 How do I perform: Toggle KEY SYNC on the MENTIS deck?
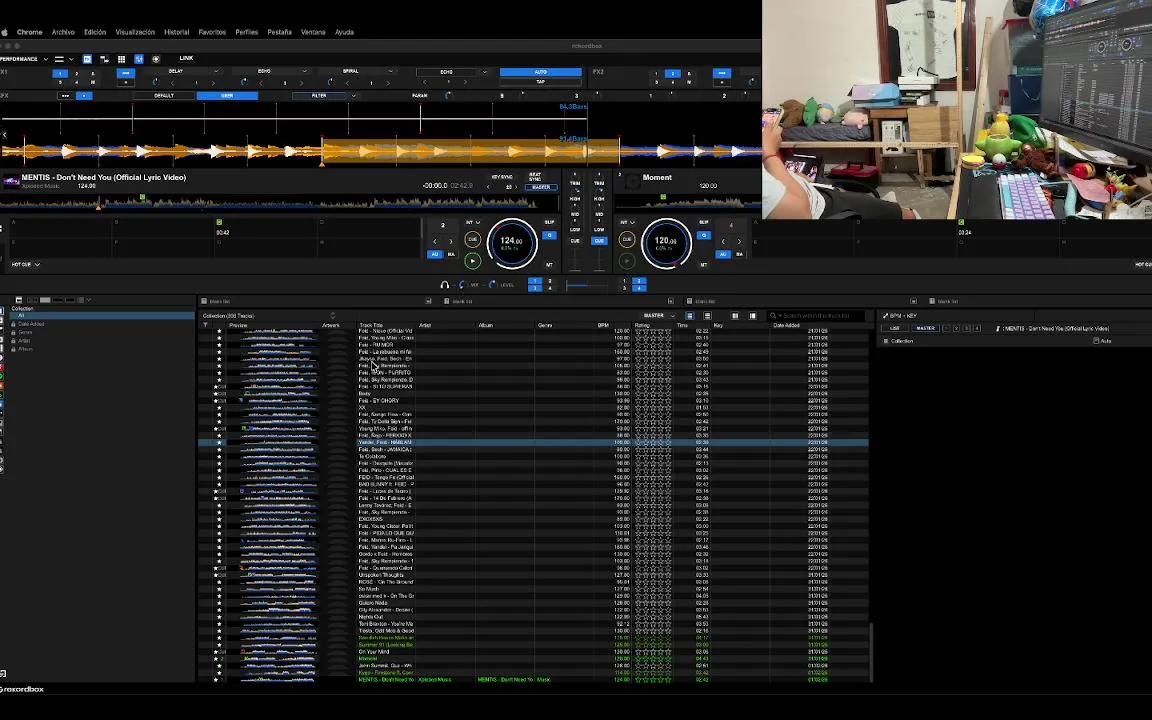coord(502,177)
